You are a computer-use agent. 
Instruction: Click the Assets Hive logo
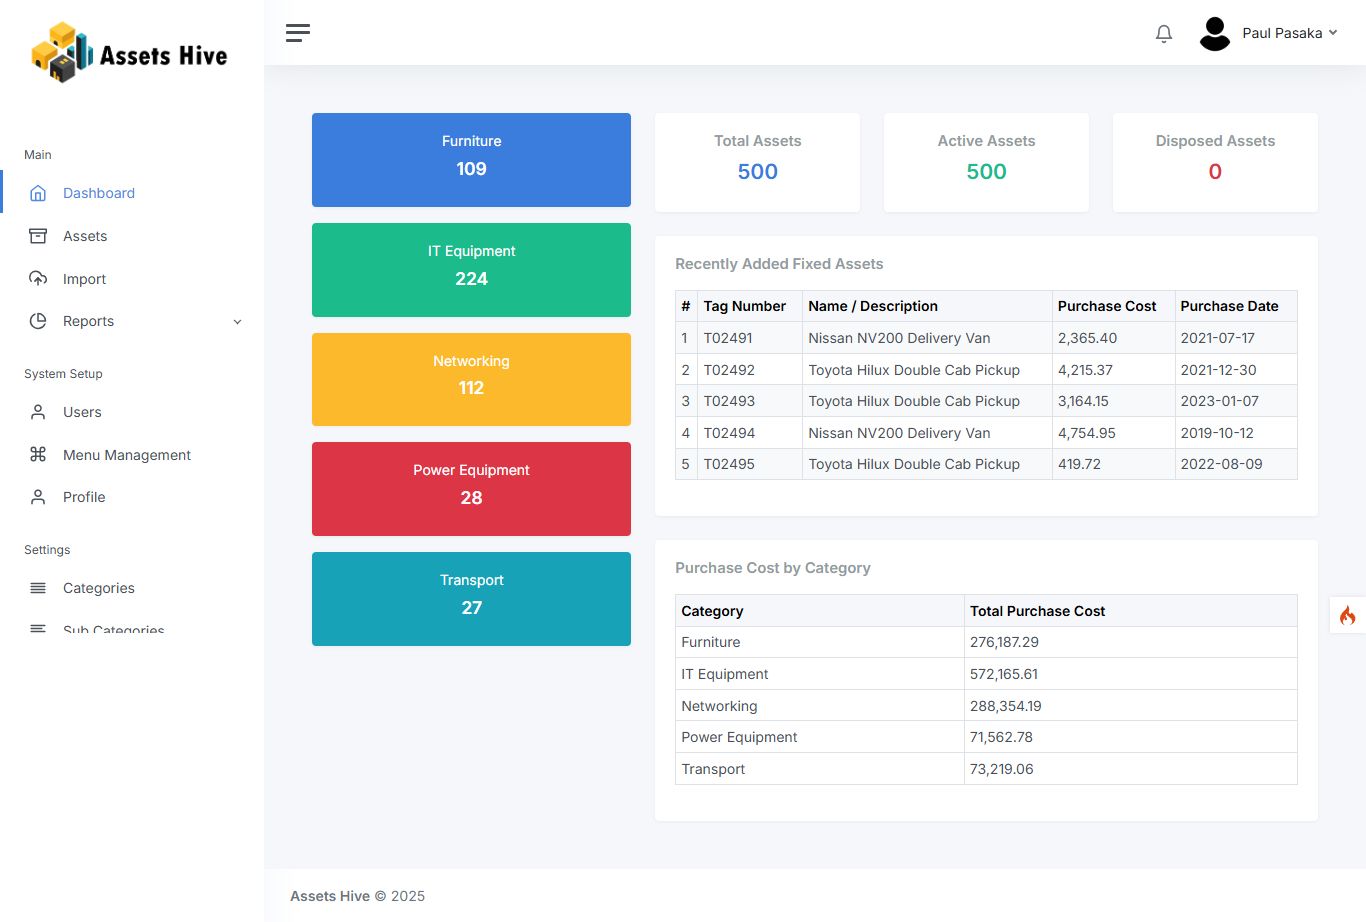(130, 53)
